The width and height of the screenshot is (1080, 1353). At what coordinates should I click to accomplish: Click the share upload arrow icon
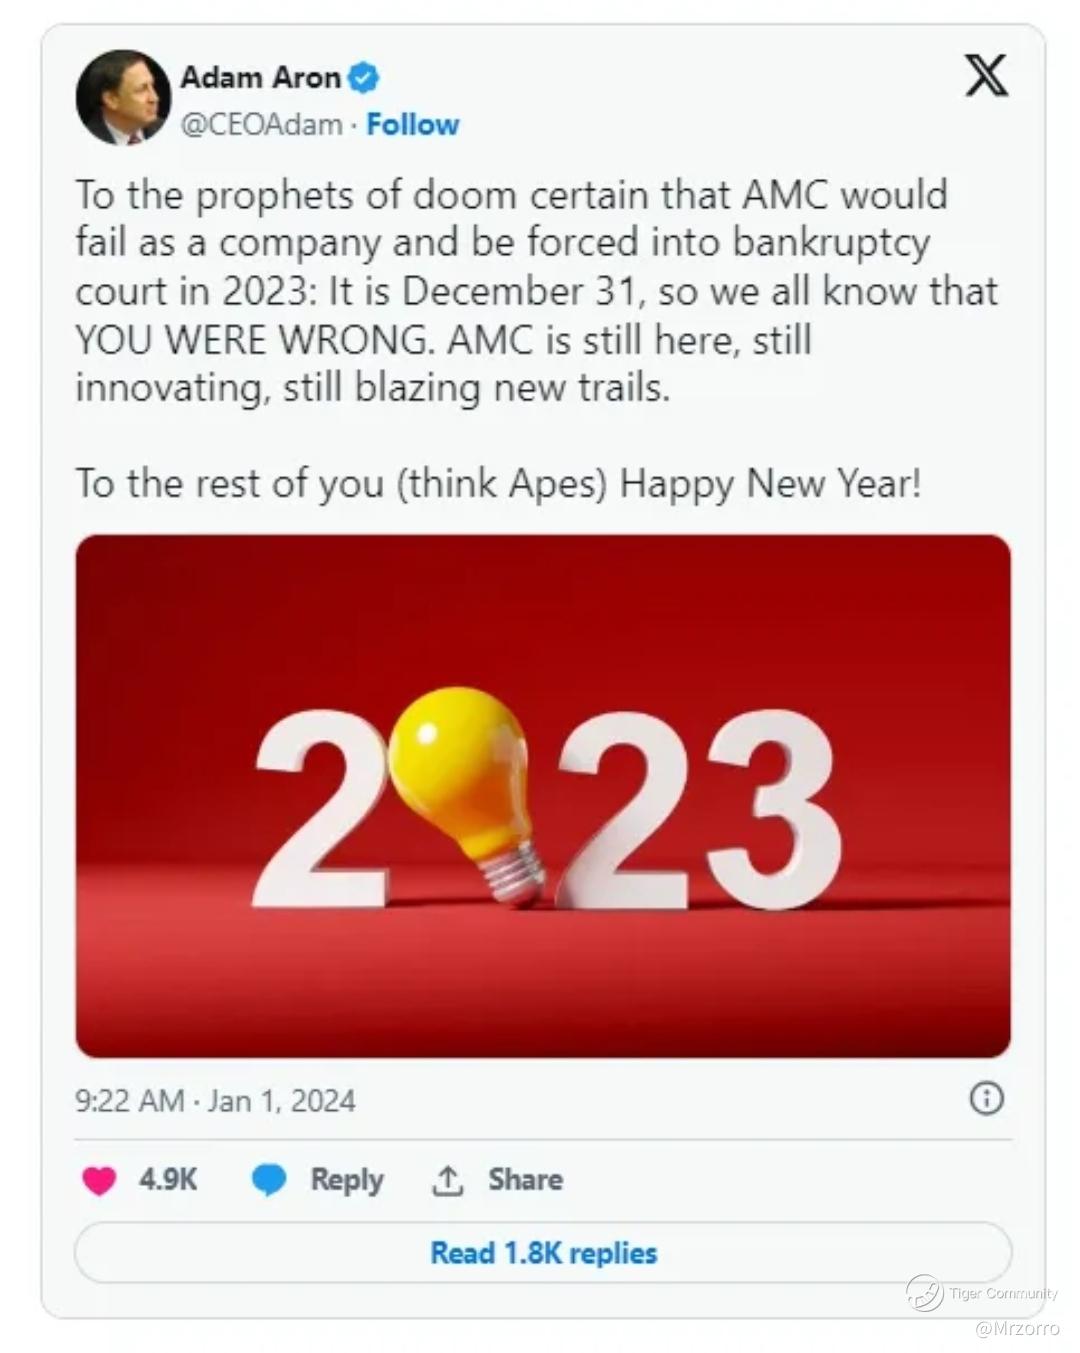click(447, 1181)
